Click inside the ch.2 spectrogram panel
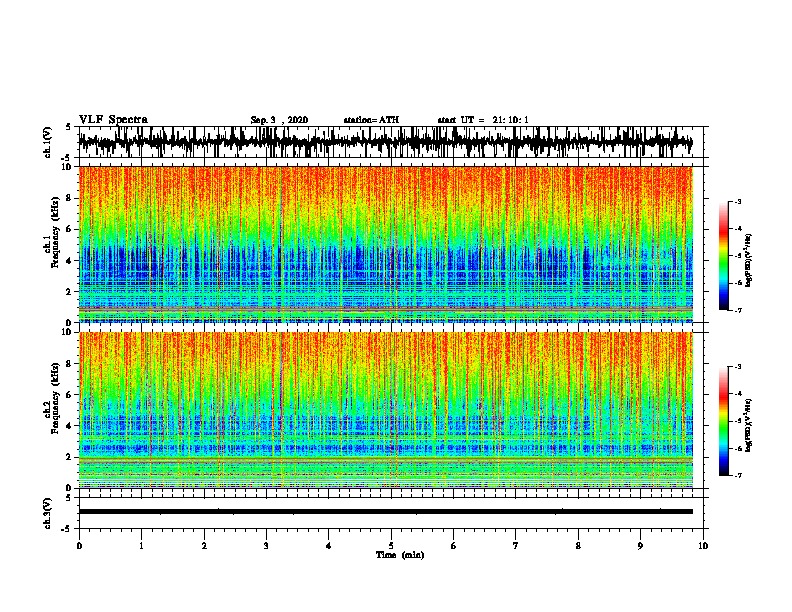 pos(385,410)
